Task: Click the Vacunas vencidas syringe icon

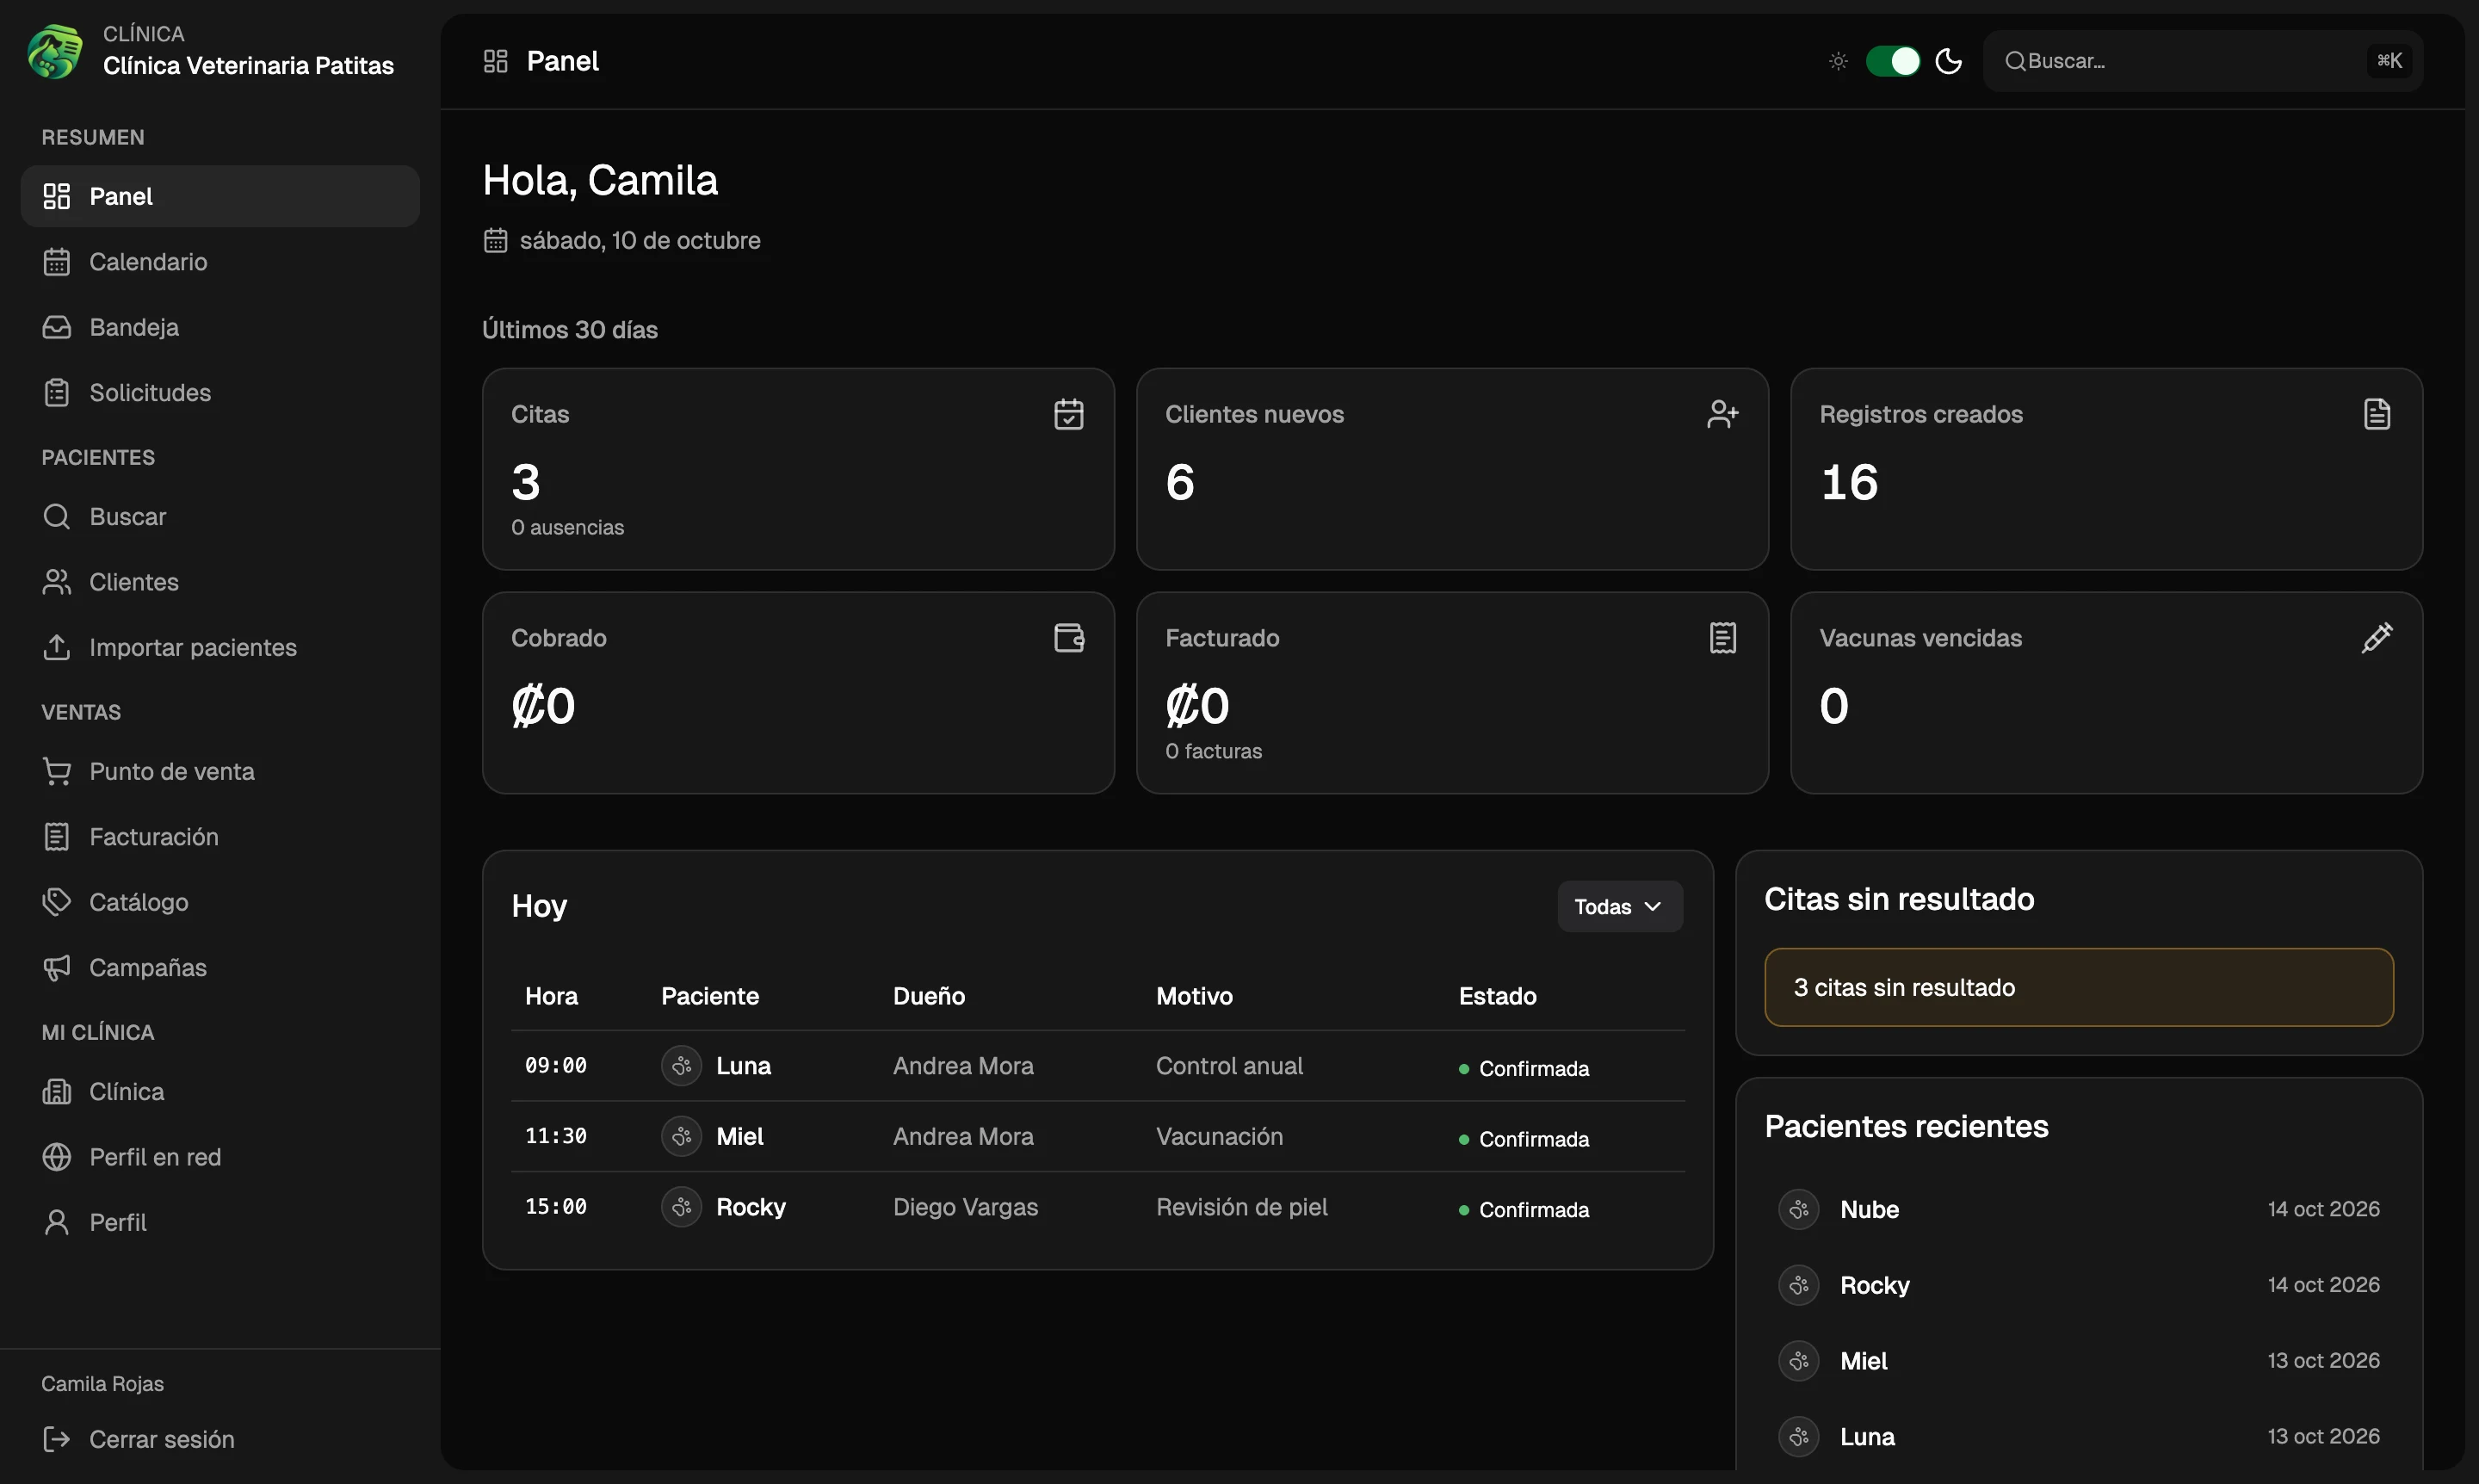Action: click(2377, 638)
